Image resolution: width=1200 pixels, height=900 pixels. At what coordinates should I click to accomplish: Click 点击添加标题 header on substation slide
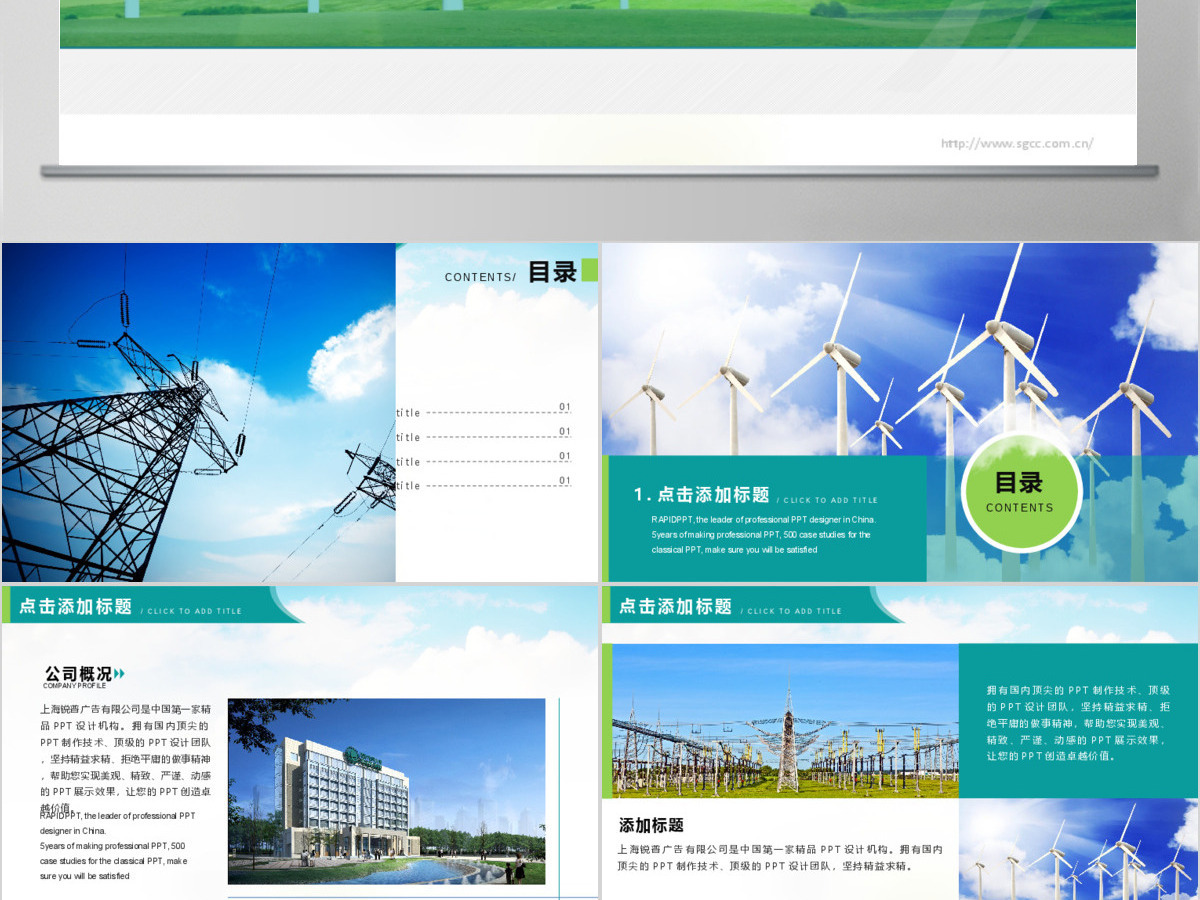click(675, 606)
